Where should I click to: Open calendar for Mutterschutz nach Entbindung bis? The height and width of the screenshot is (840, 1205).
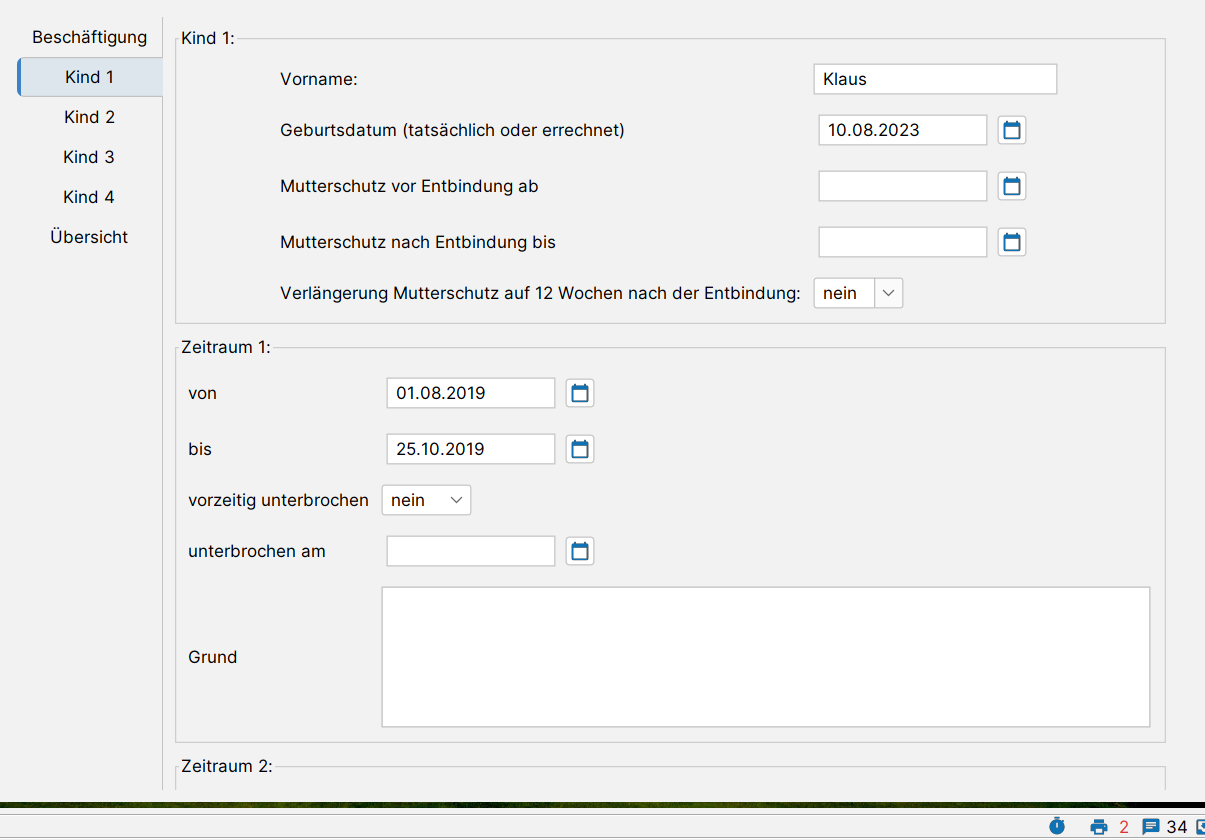(x=1012, y=242)
